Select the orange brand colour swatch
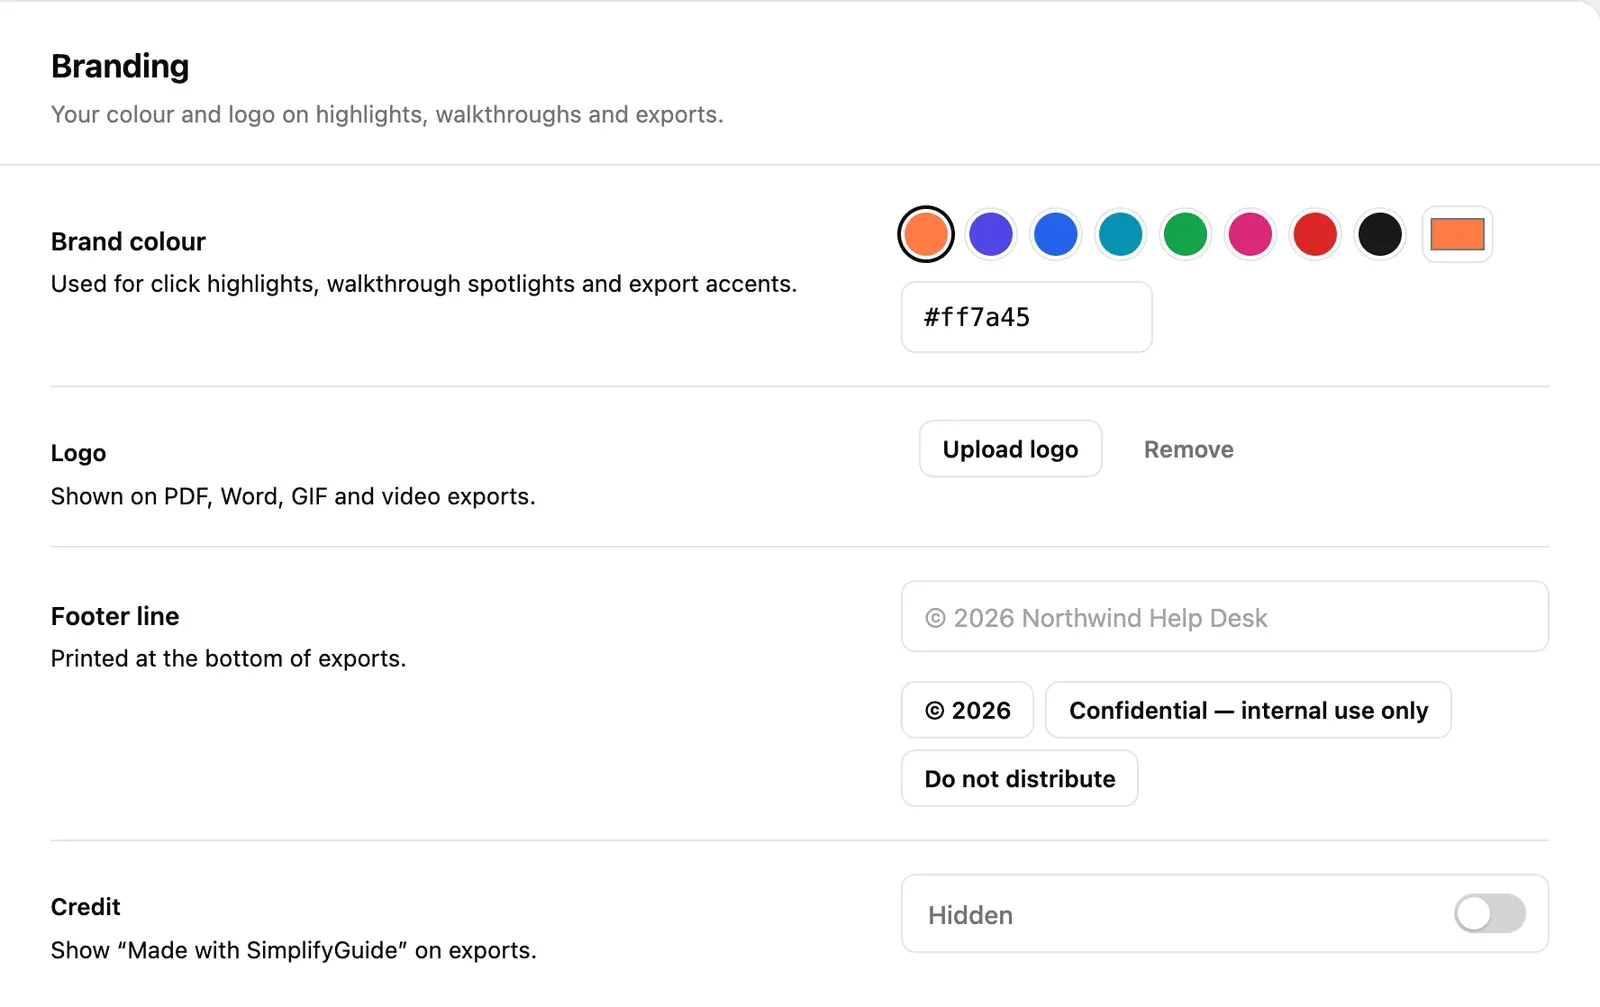1600x1007 pixels. coord(926,235)
